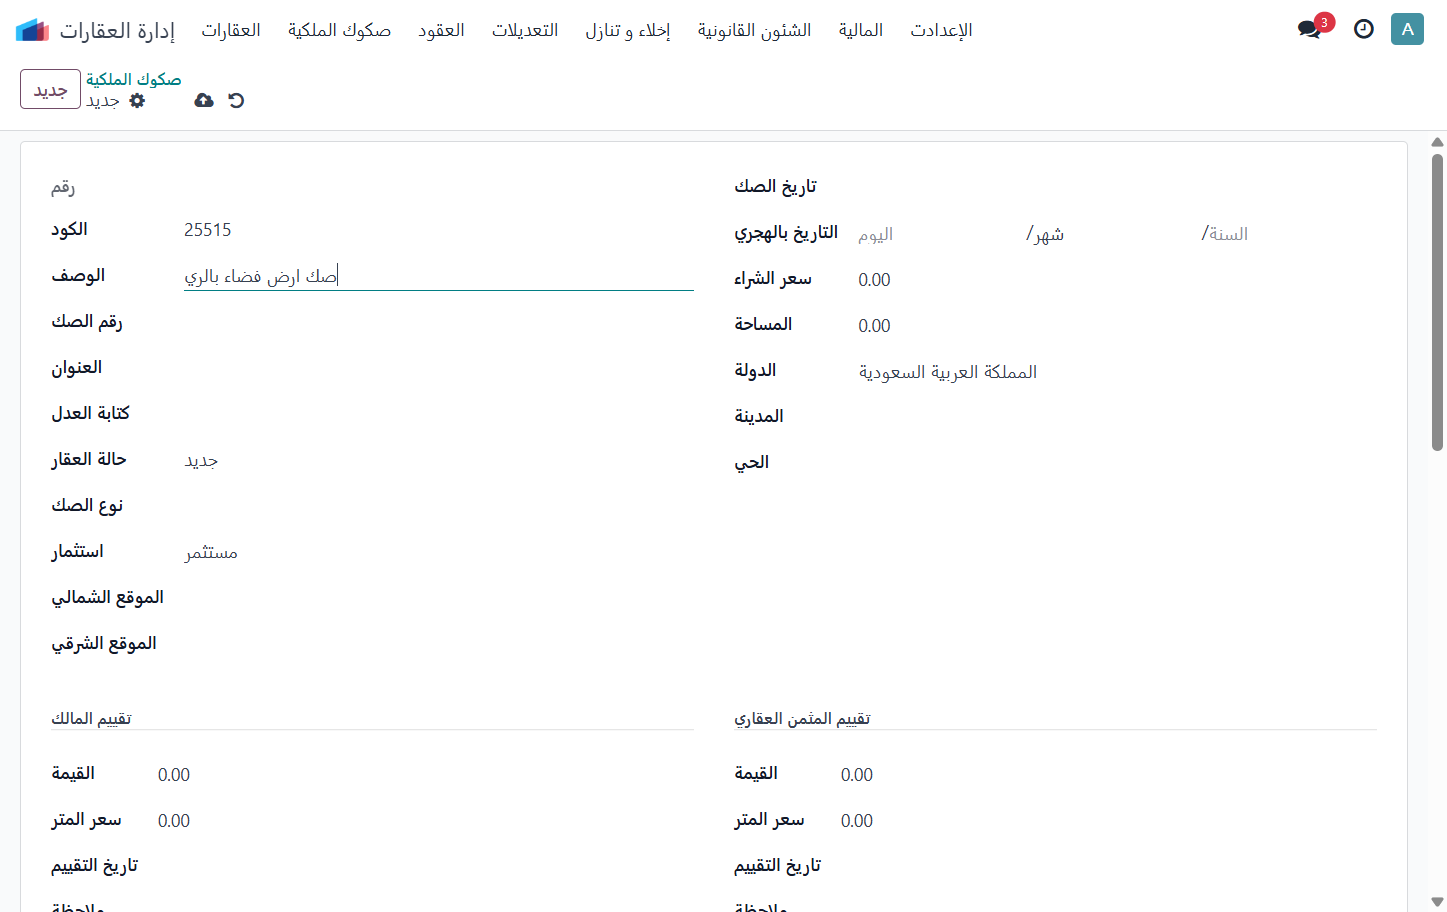This screenshot has width=1447, height=912.
Task: Click the شهر Hijri month field
Action: [x=1115, y=234]
